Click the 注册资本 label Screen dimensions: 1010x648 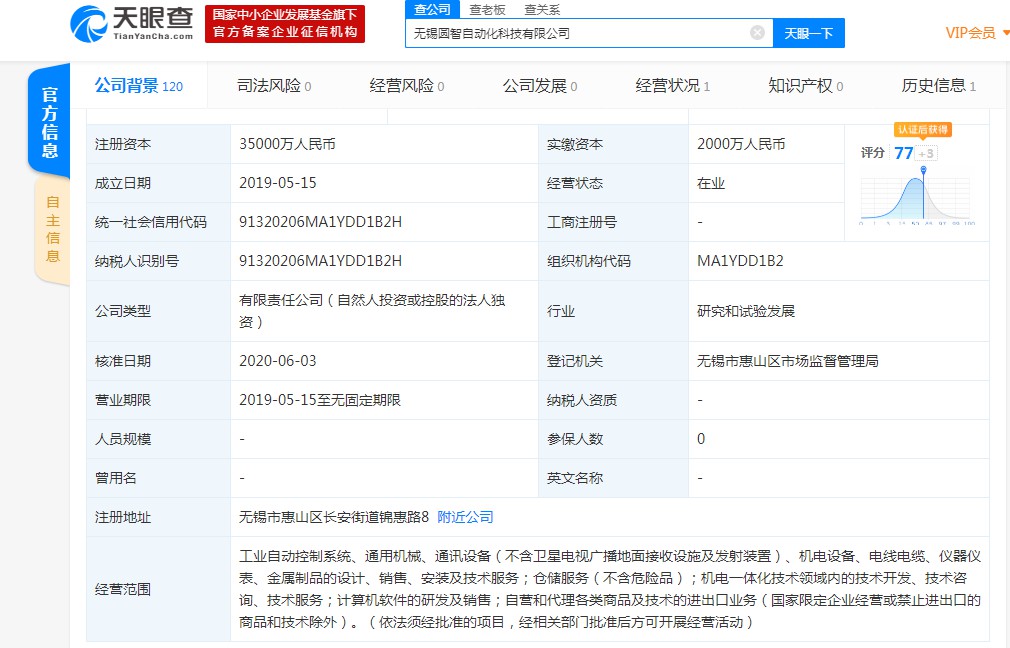[x=122, y=144]
